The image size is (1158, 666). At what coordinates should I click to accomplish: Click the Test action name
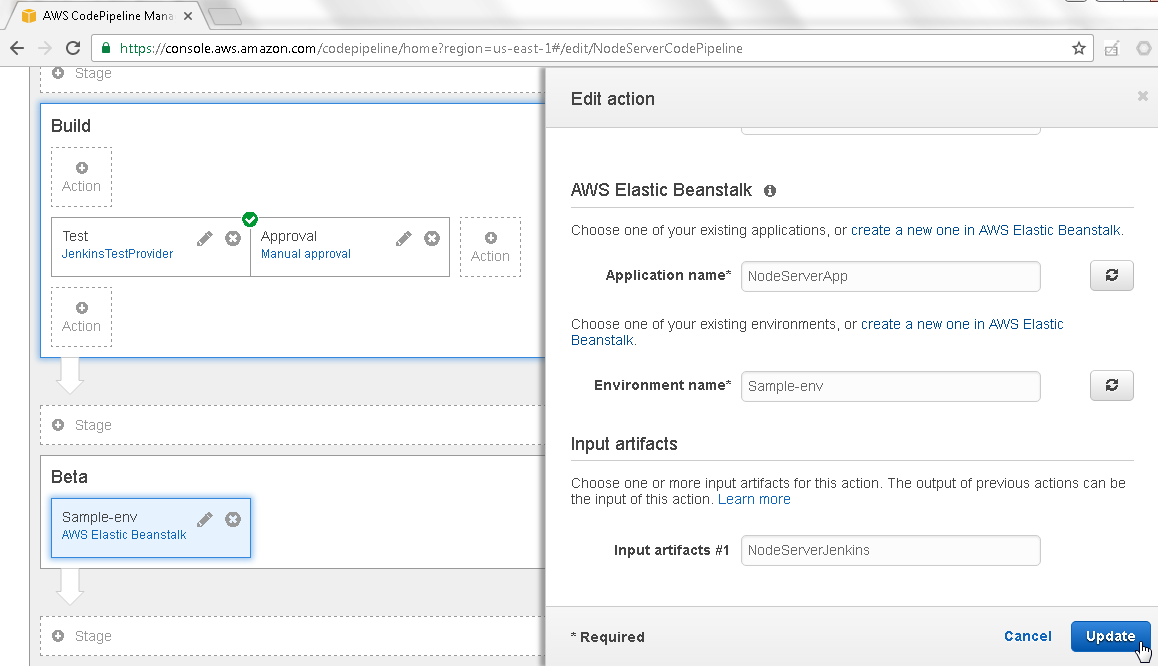[75, 236]
